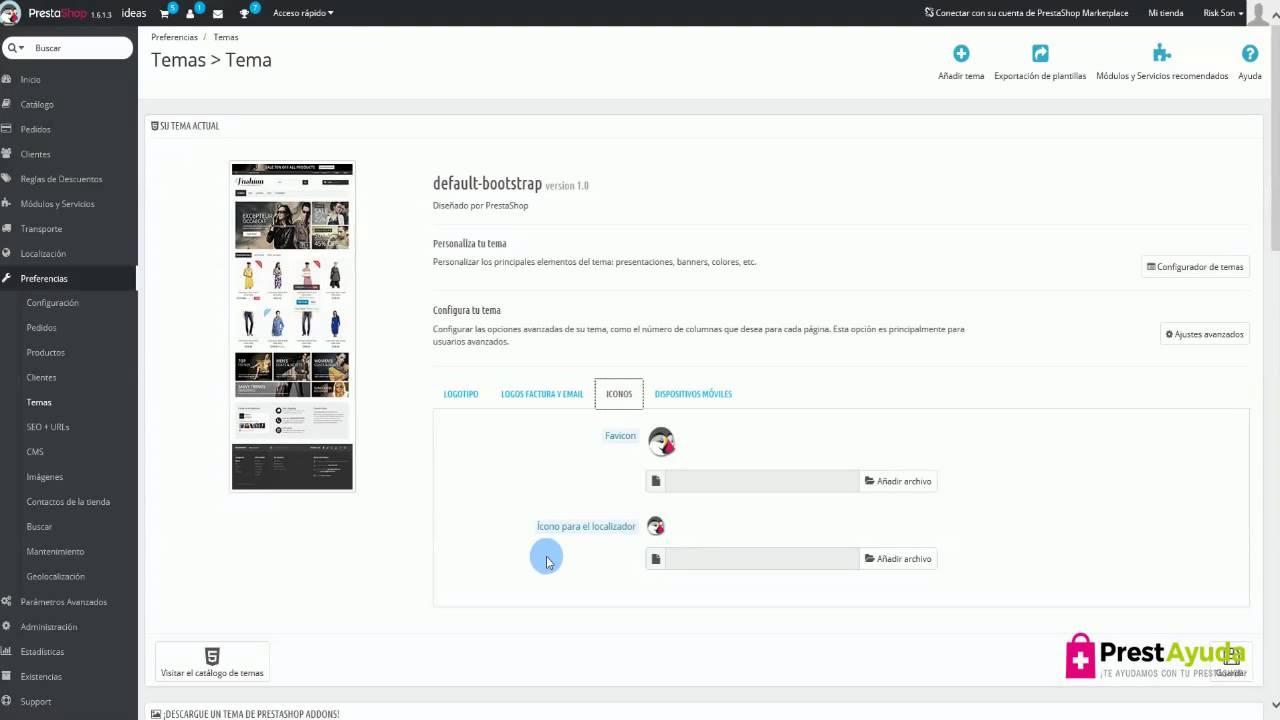Screen dimensions: 1280x720
Task: Open the customer notifications icon
Action: pos(192,13)
